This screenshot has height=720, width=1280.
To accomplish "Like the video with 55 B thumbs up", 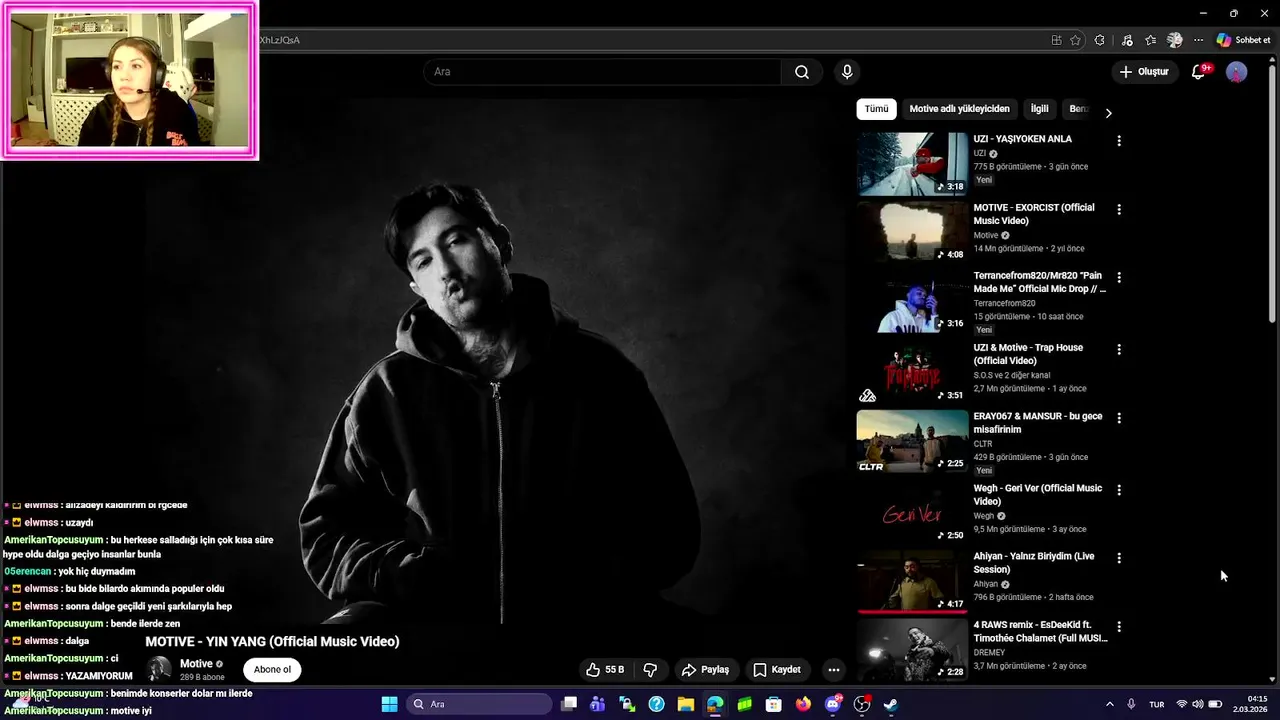I will pyautogui.click(x=605, y=670).
